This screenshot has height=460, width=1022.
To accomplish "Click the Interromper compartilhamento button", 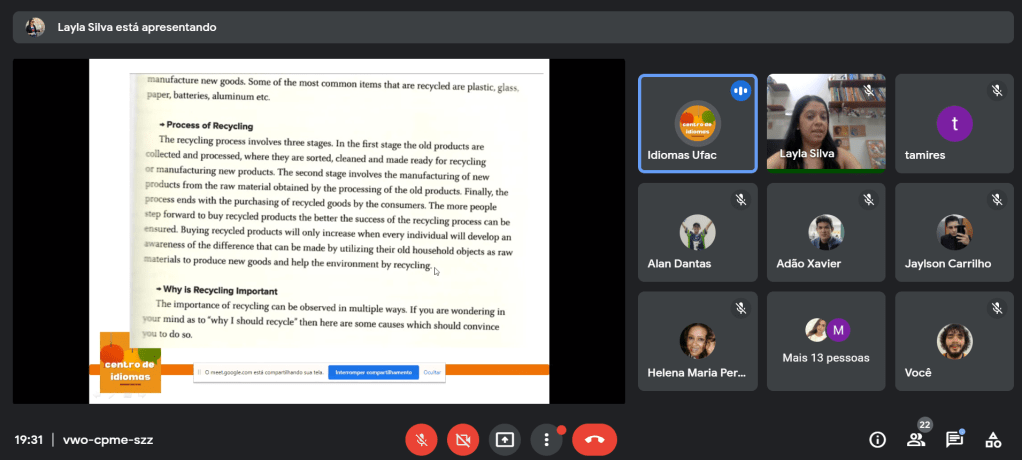I will pyautogui.click(x=372, y=372).
